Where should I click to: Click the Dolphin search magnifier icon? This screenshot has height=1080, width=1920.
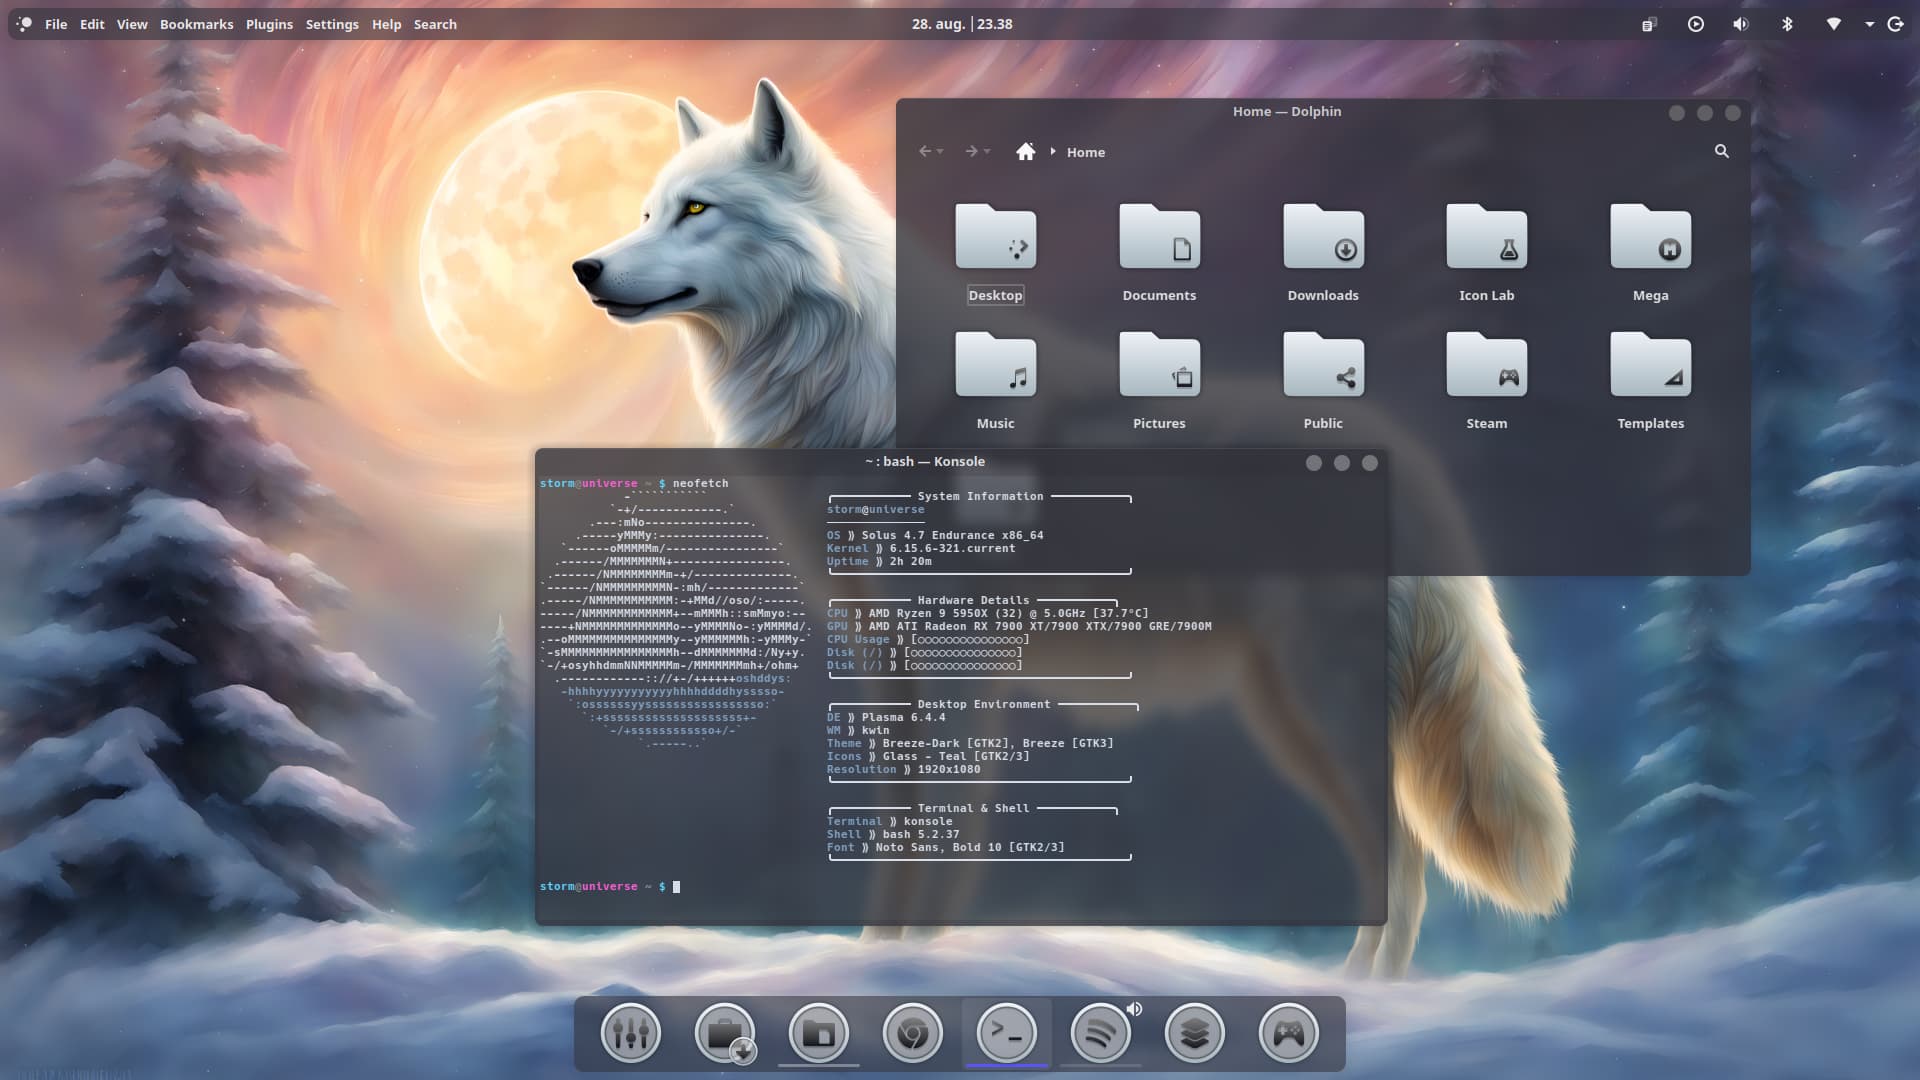[1721, 151]
